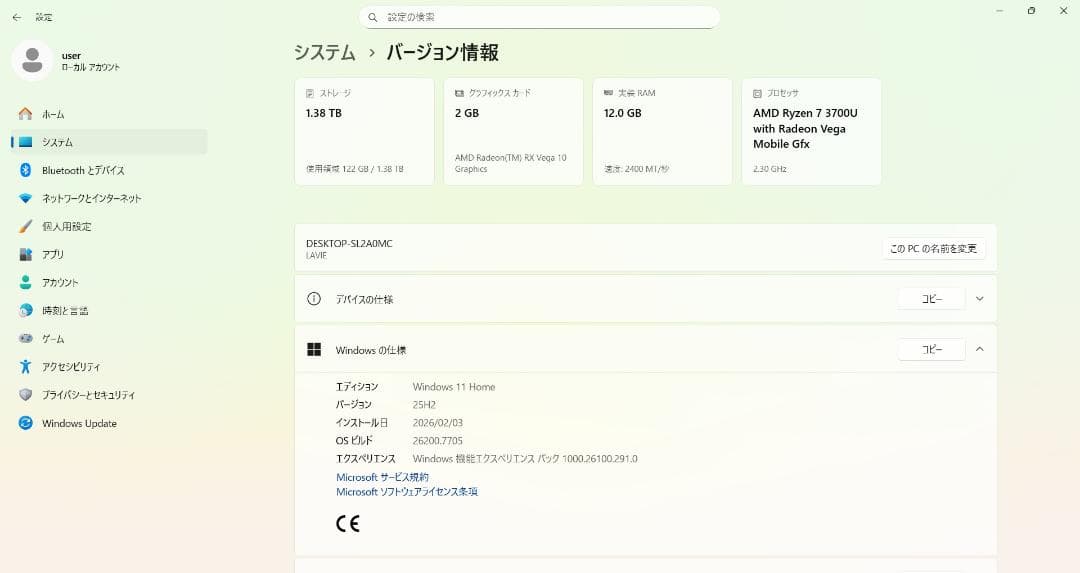Click the プライバシーとセキュリティ shield icon
The height and width of the screenshot is (573, 1080).
tap(25, 395)
